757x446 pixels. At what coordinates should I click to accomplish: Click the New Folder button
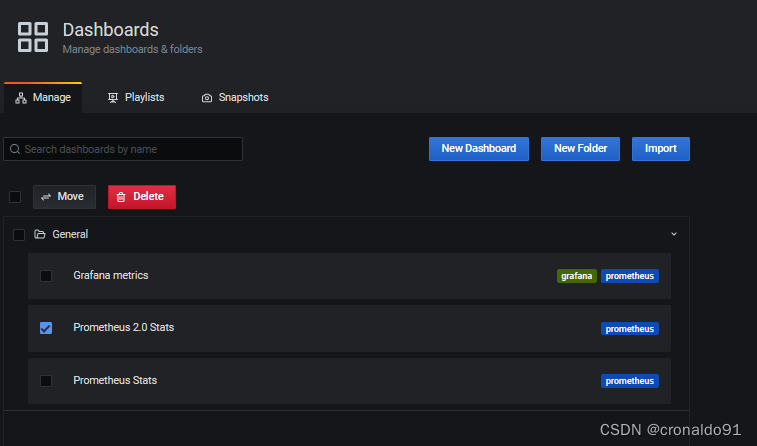click(580, 149)
